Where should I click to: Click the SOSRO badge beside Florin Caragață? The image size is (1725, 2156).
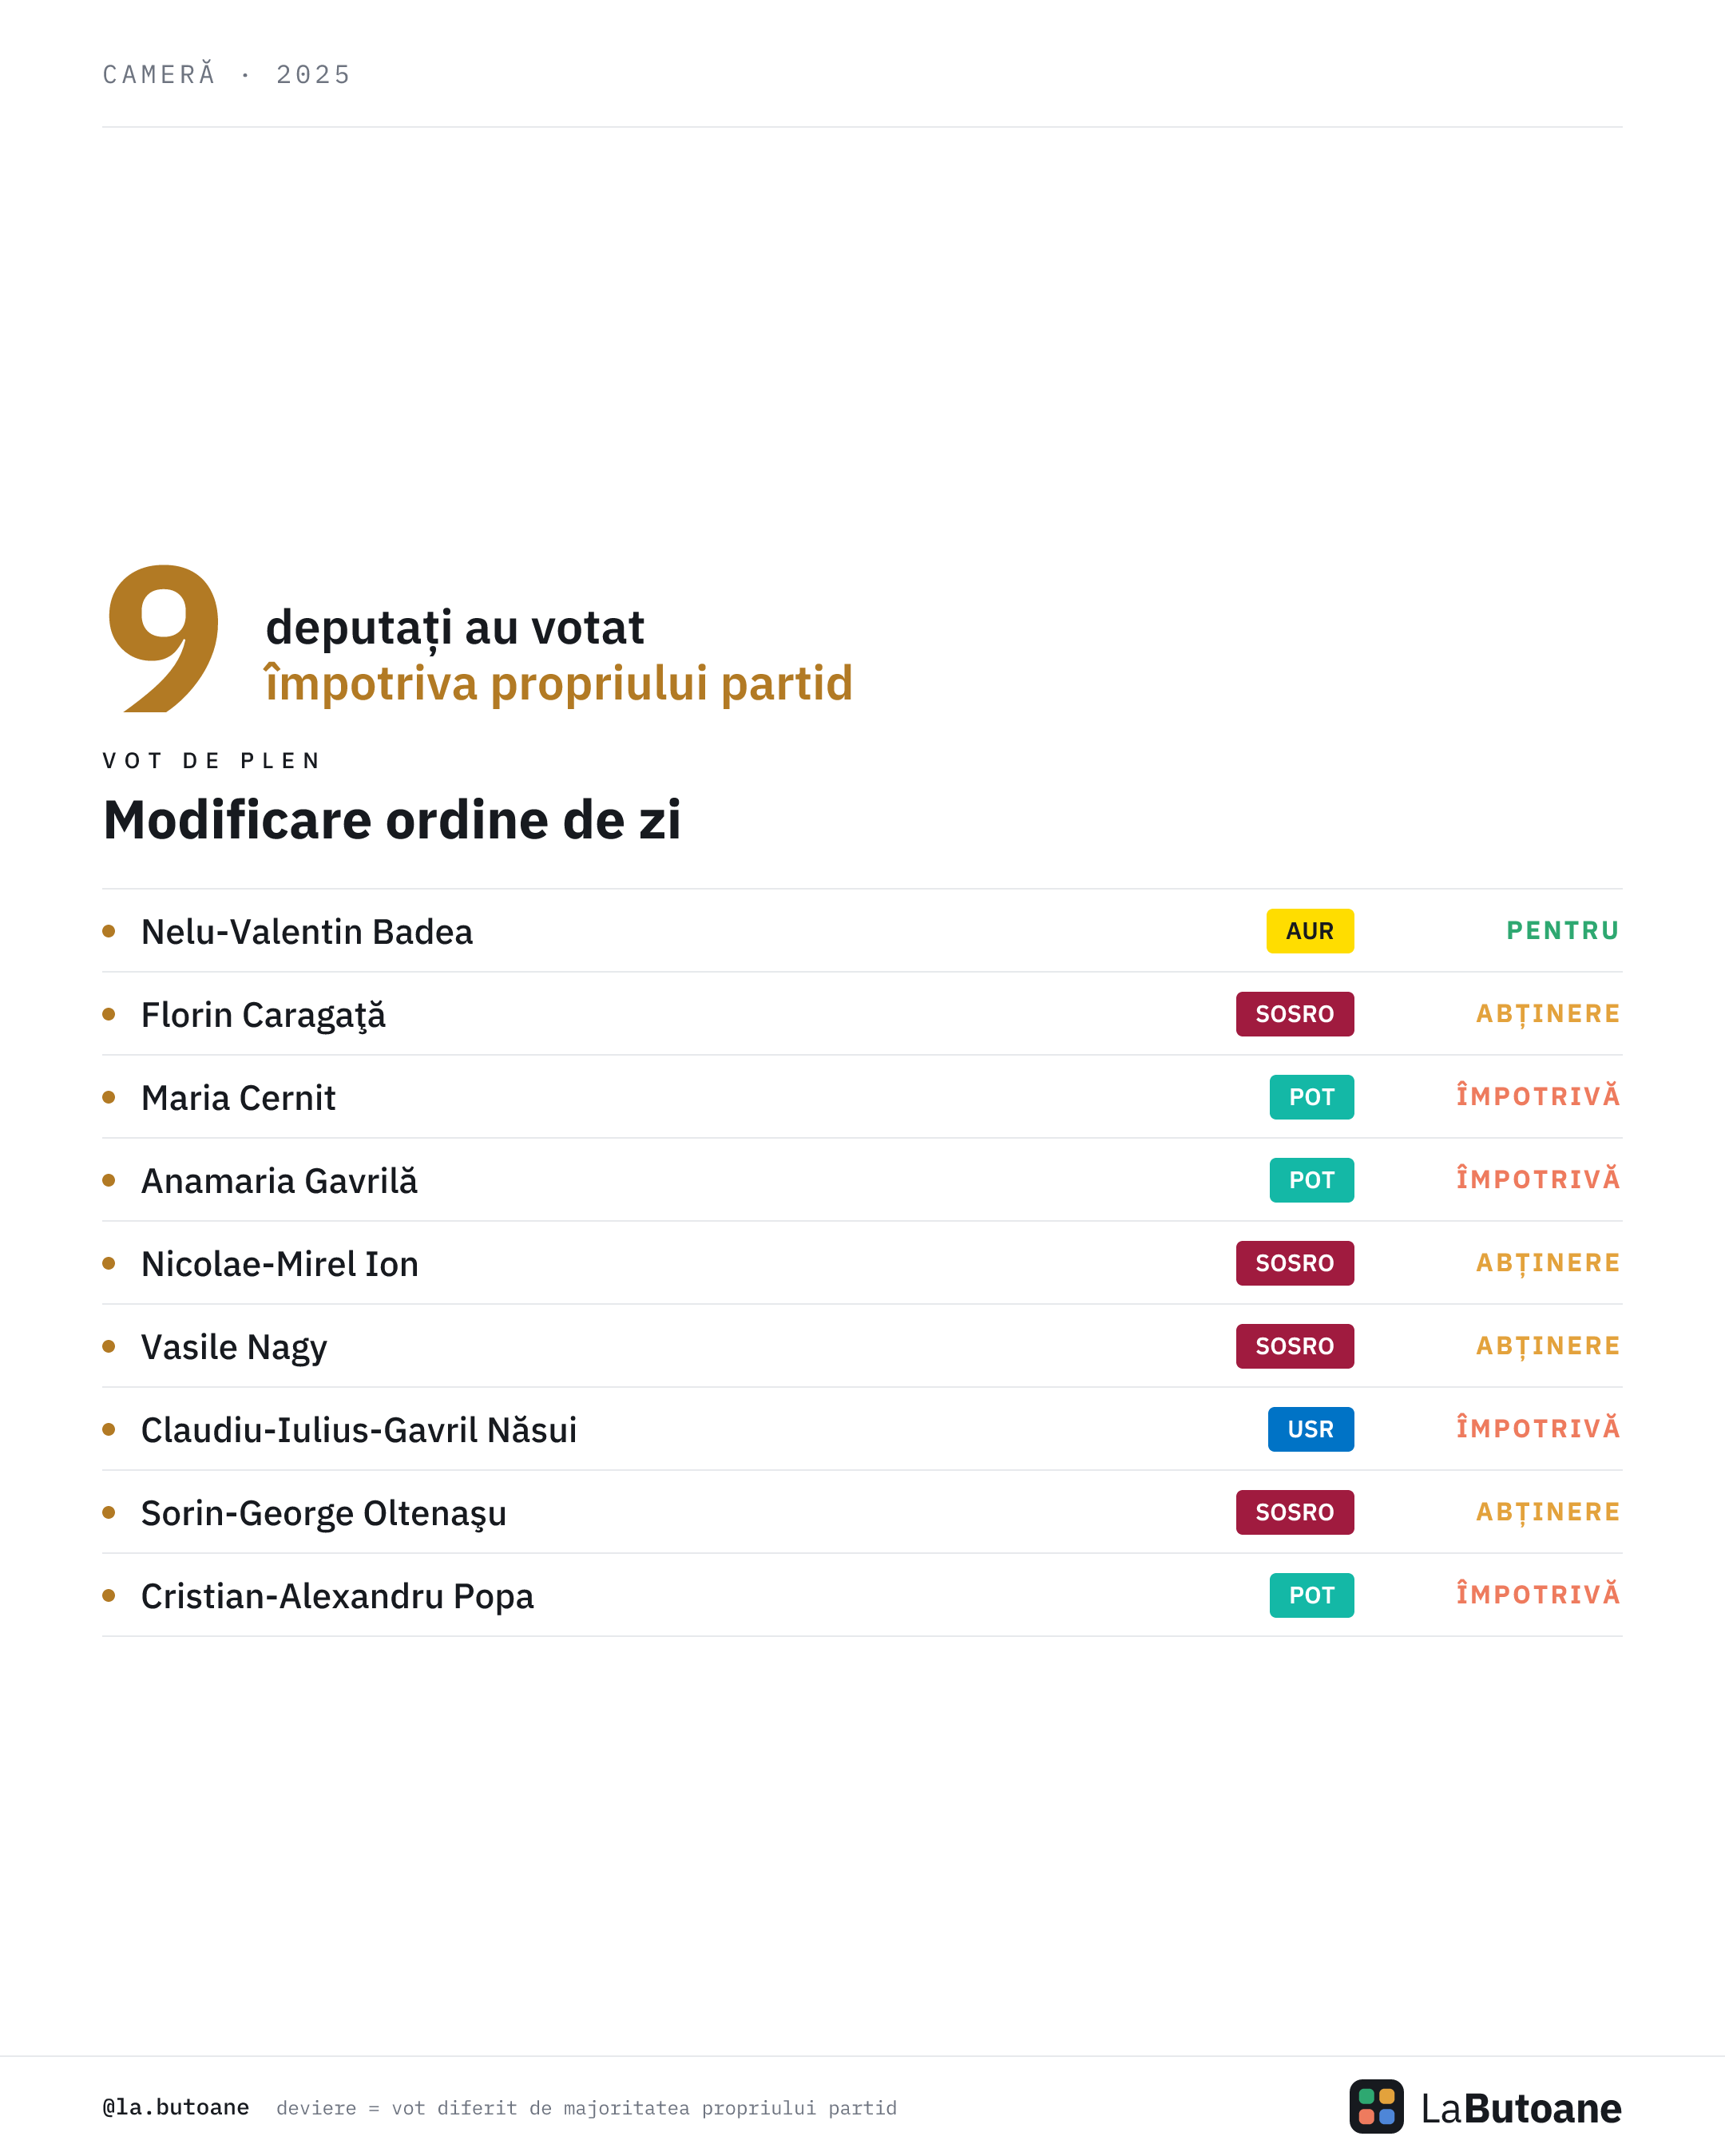pos(1295,1014)
